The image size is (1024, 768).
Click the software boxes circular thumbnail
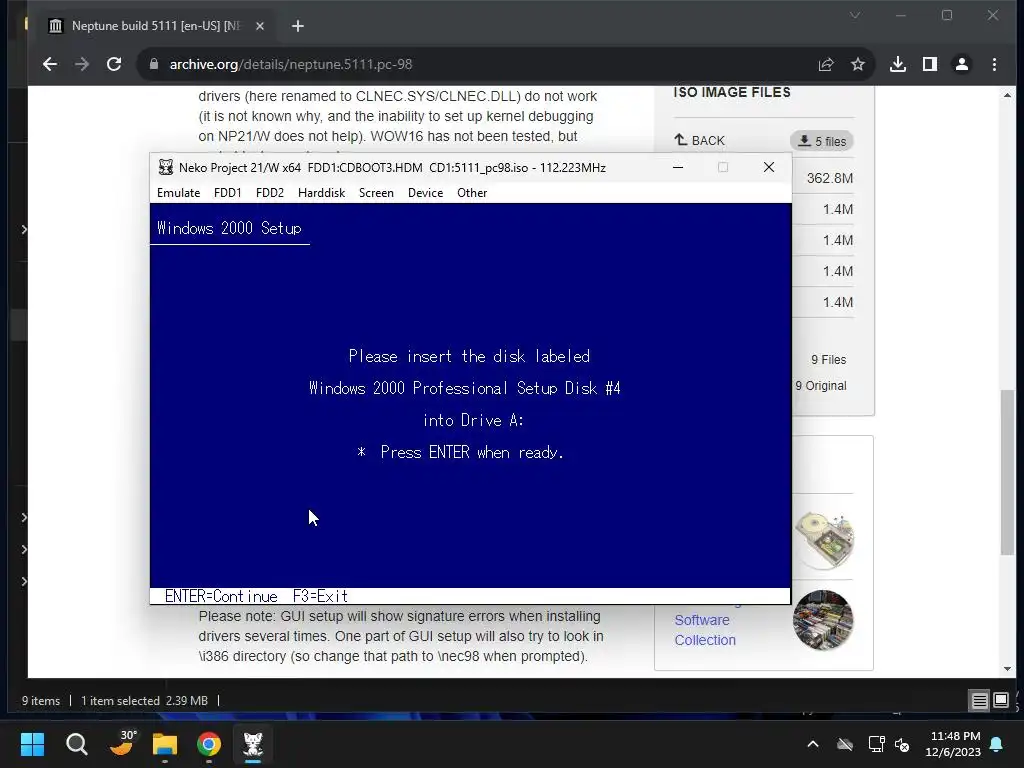pyautogui.click(x=823, y=620)
